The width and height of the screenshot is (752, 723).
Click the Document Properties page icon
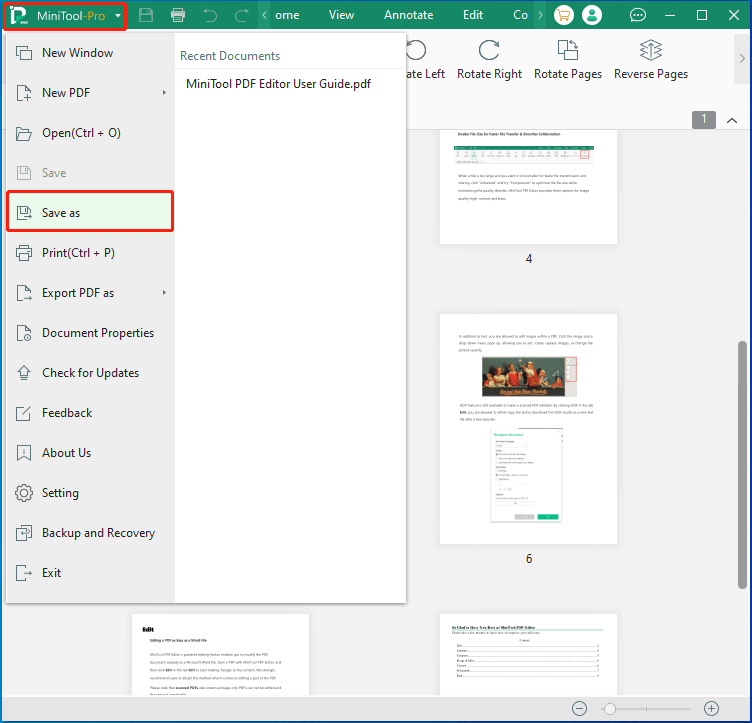coord(24,333)
